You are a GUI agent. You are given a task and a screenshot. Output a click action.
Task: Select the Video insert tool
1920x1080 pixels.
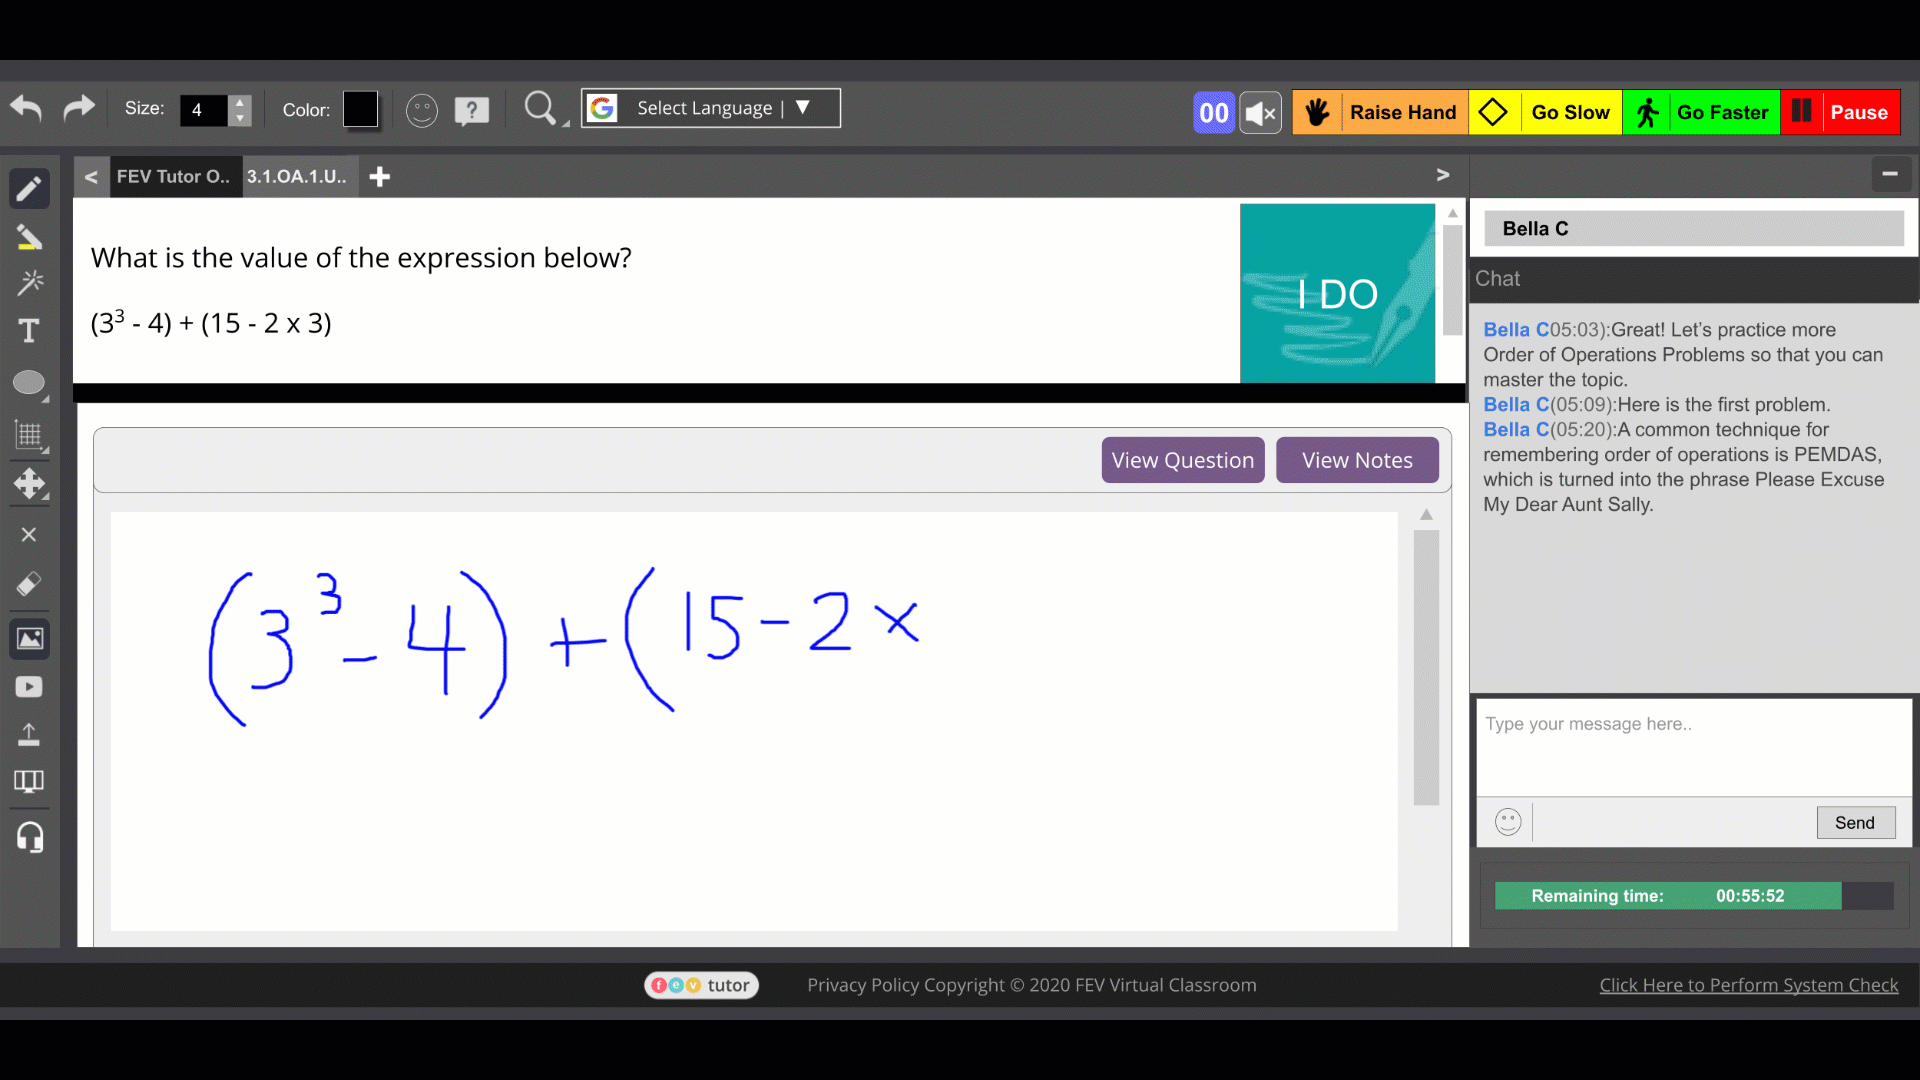coord(29,686)
